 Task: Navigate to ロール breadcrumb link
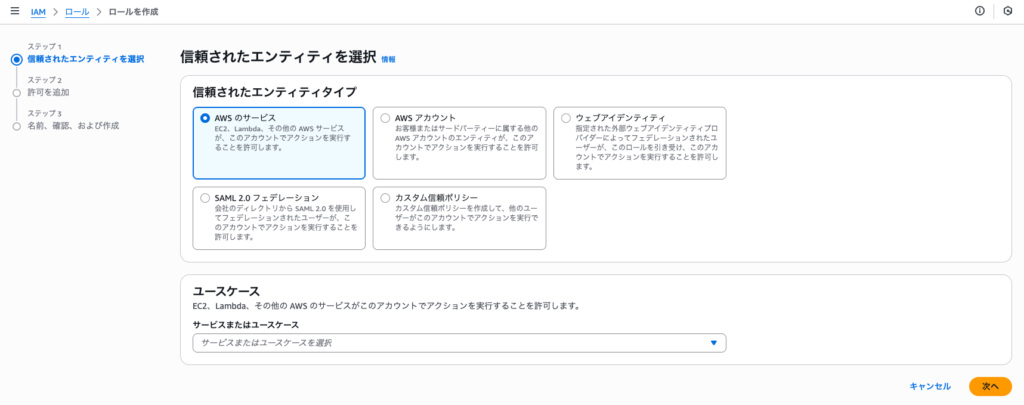(76, 11)
